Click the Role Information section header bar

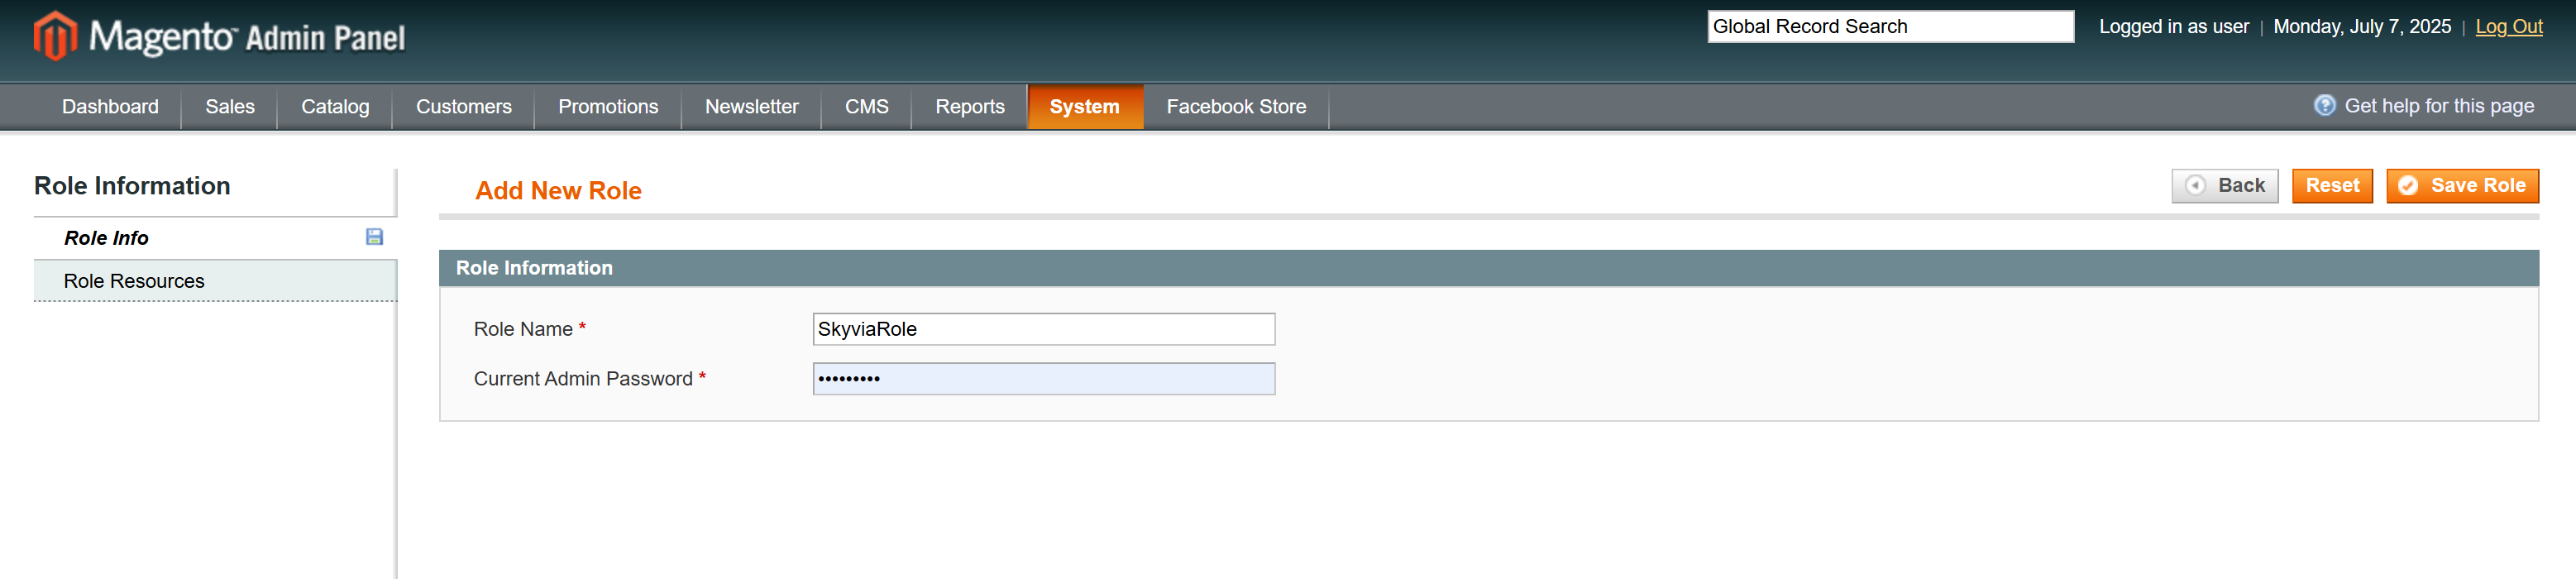coord(1489,268)
